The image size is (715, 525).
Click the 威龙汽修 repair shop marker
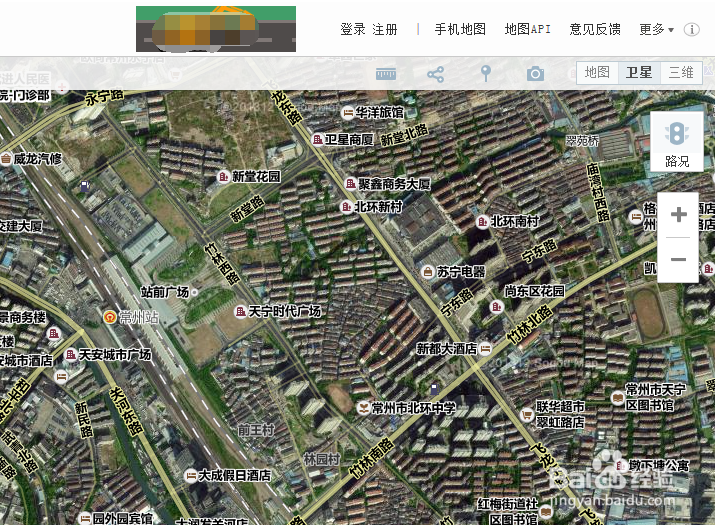point(6,159)
